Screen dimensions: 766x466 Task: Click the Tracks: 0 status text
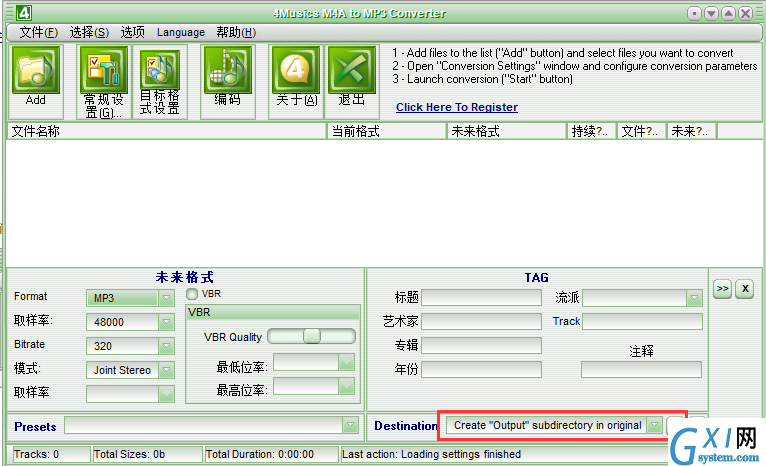pyautogui.click(x=36, y=454)
